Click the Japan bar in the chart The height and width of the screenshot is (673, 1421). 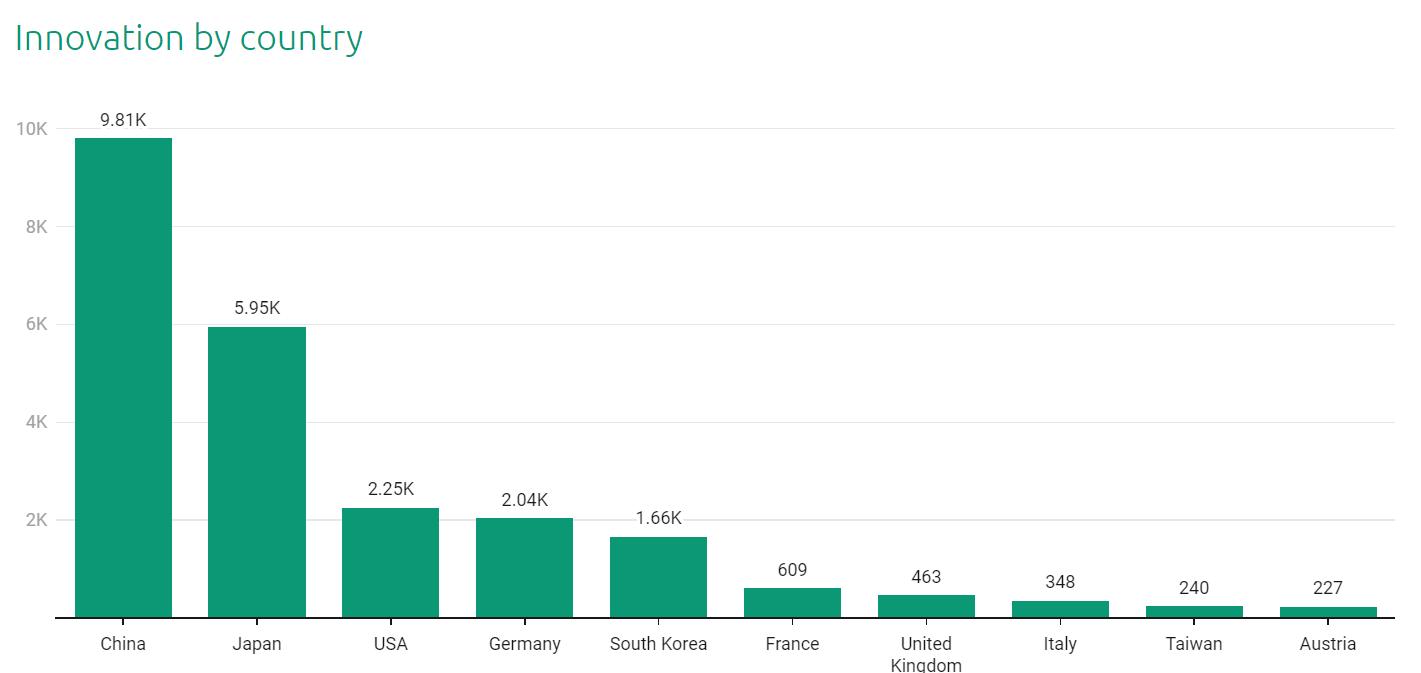pos(257,472)
